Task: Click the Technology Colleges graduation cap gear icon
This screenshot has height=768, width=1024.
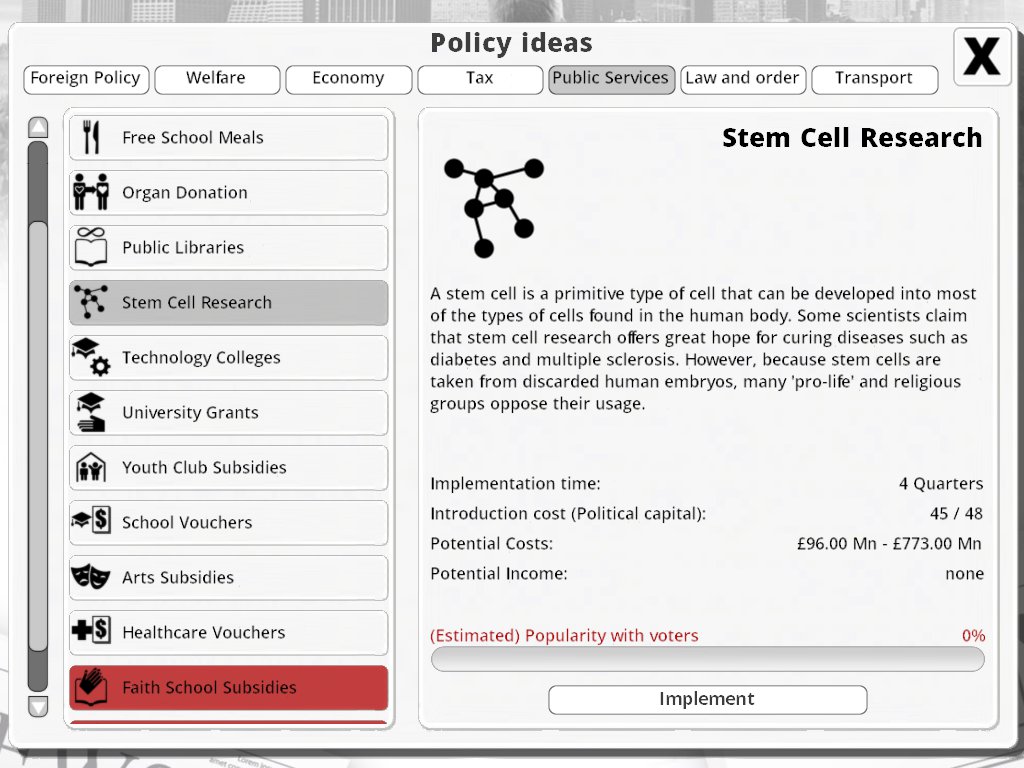Action: (91, 357)
